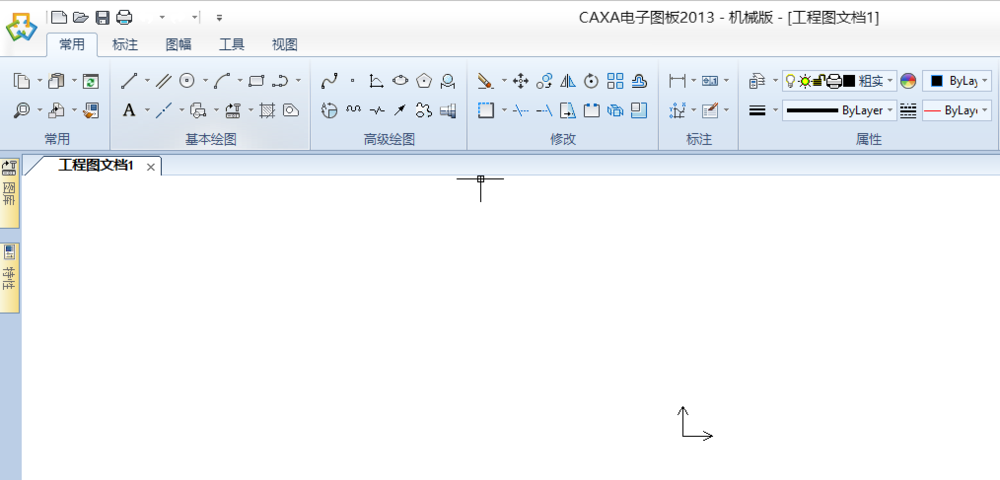Click the Print icon in quick access

[x=124, y=17]
